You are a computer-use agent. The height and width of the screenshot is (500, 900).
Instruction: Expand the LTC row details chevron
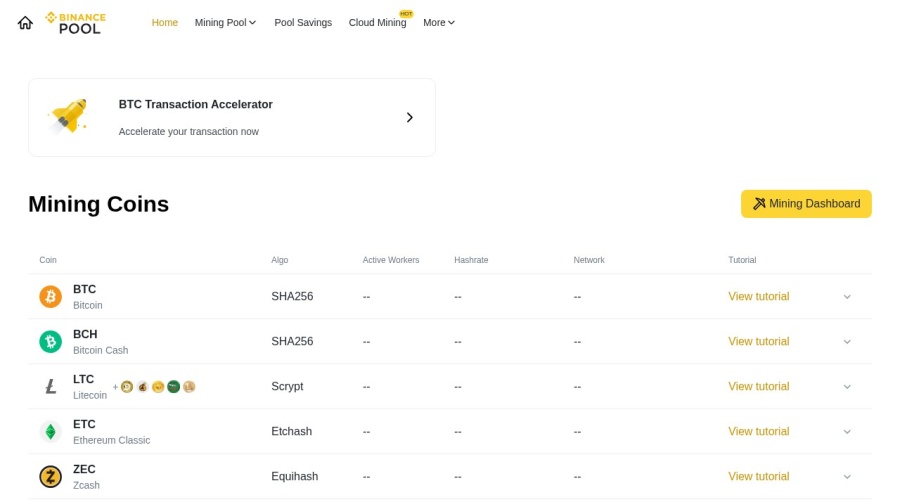click(x=847, y=387)
